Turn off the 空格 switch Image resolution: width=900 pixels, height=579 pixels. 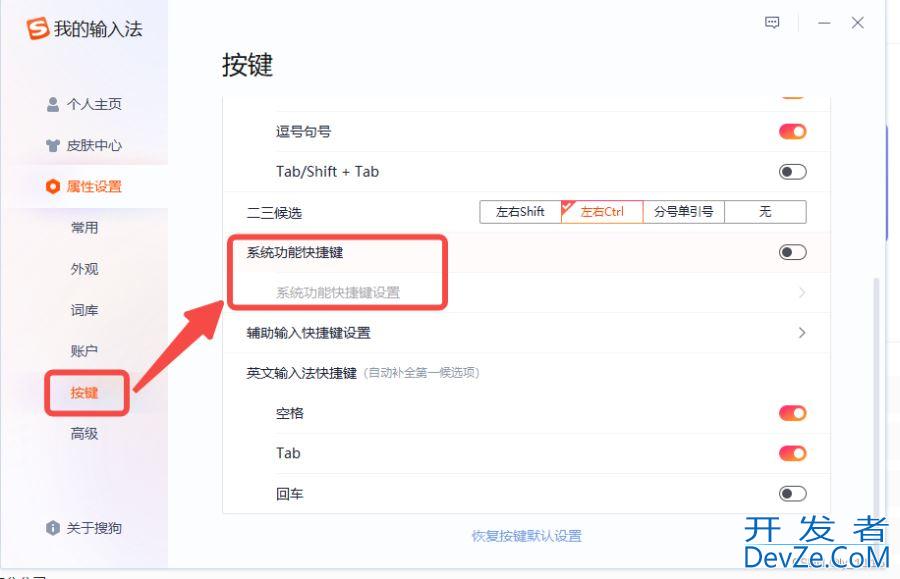[793, 413]
